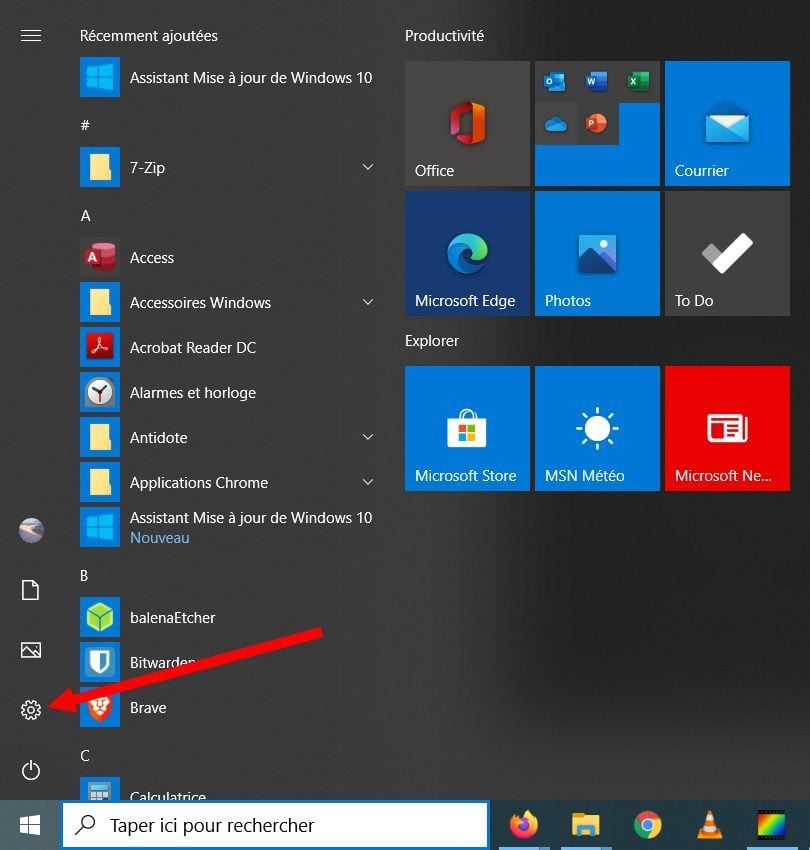Image resolution: width=810 pixels, height=850 pixels.
Task: Open the rainbow film-strip app on taskbar
Action: 772,825
